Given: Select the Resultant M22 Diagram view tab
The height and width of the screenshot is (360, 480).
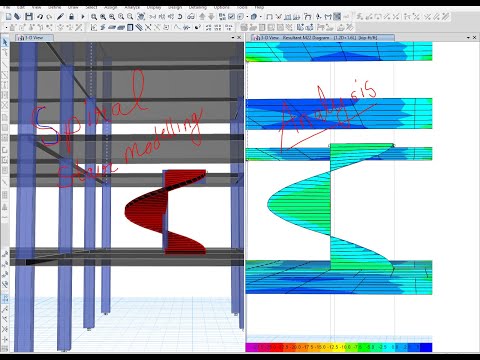Looking at the screenshot, I should (323, 38).
